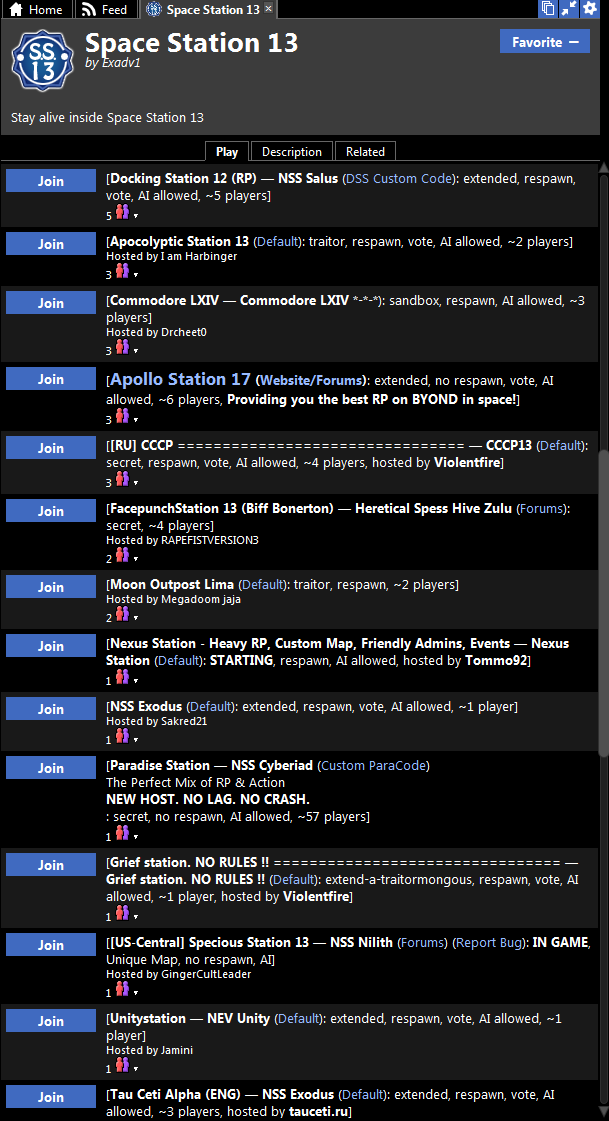Expand player list arrow for Specious Station 13
Viewport: 609px width, 1121px height.
[x=136, y=992]
